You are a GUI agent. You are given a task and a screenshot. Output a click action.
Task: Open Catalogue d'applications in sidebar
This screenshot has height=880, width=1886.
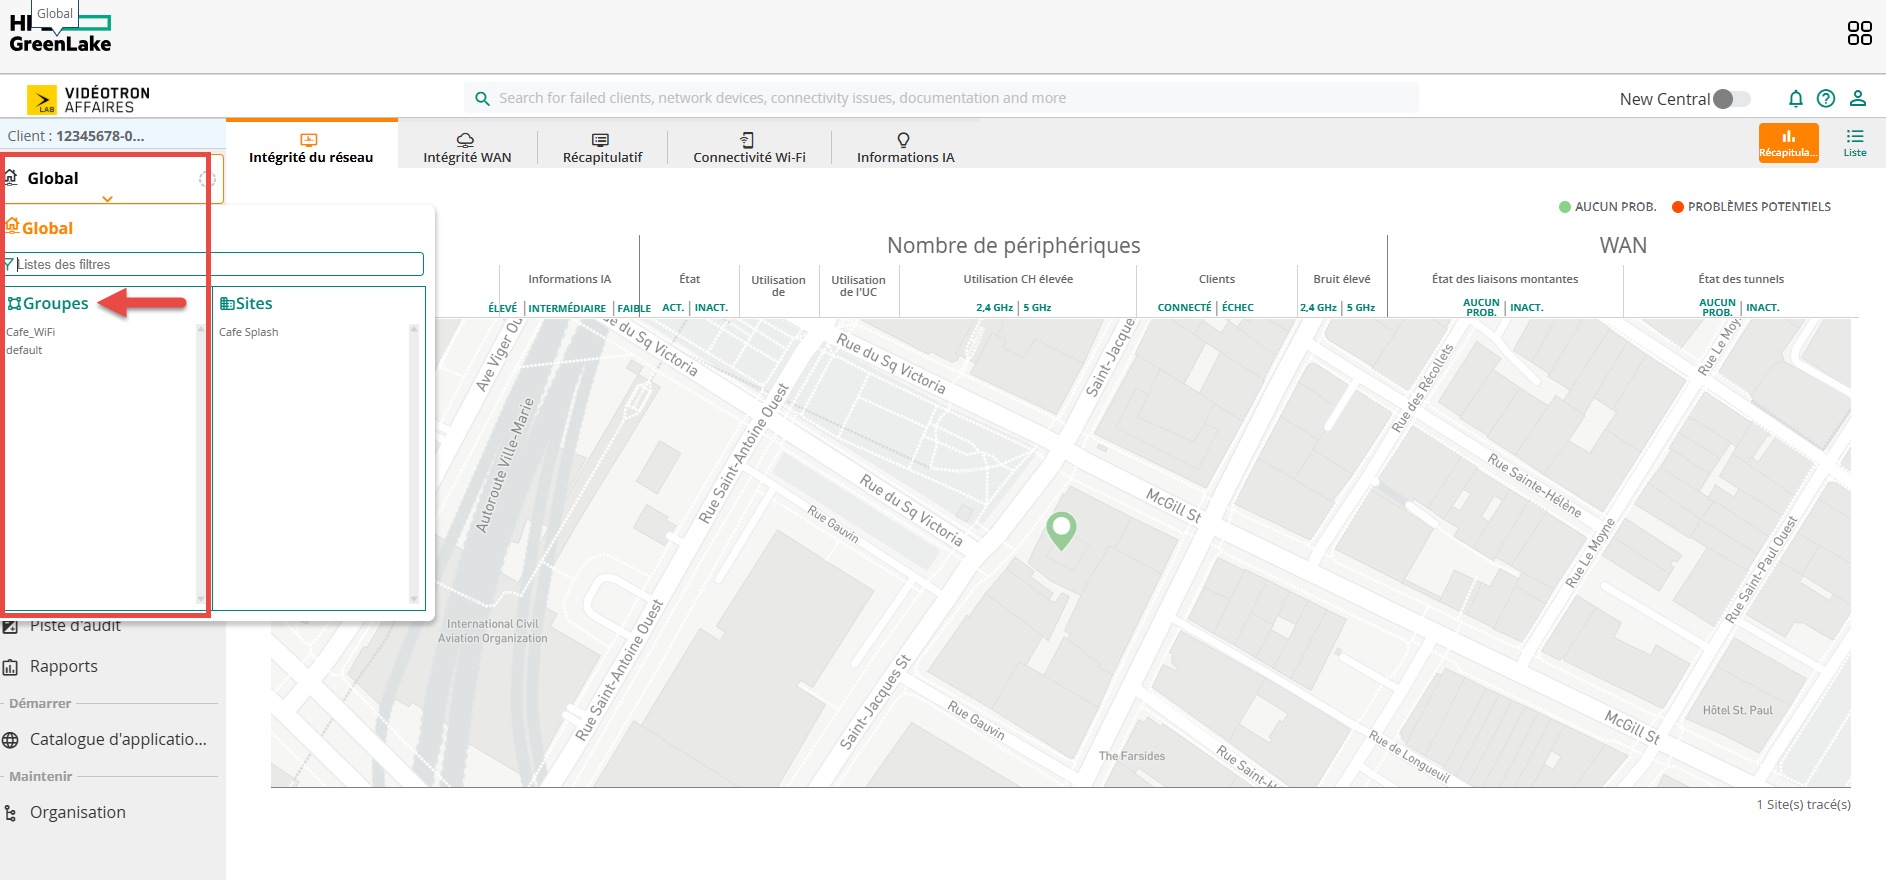117,739
